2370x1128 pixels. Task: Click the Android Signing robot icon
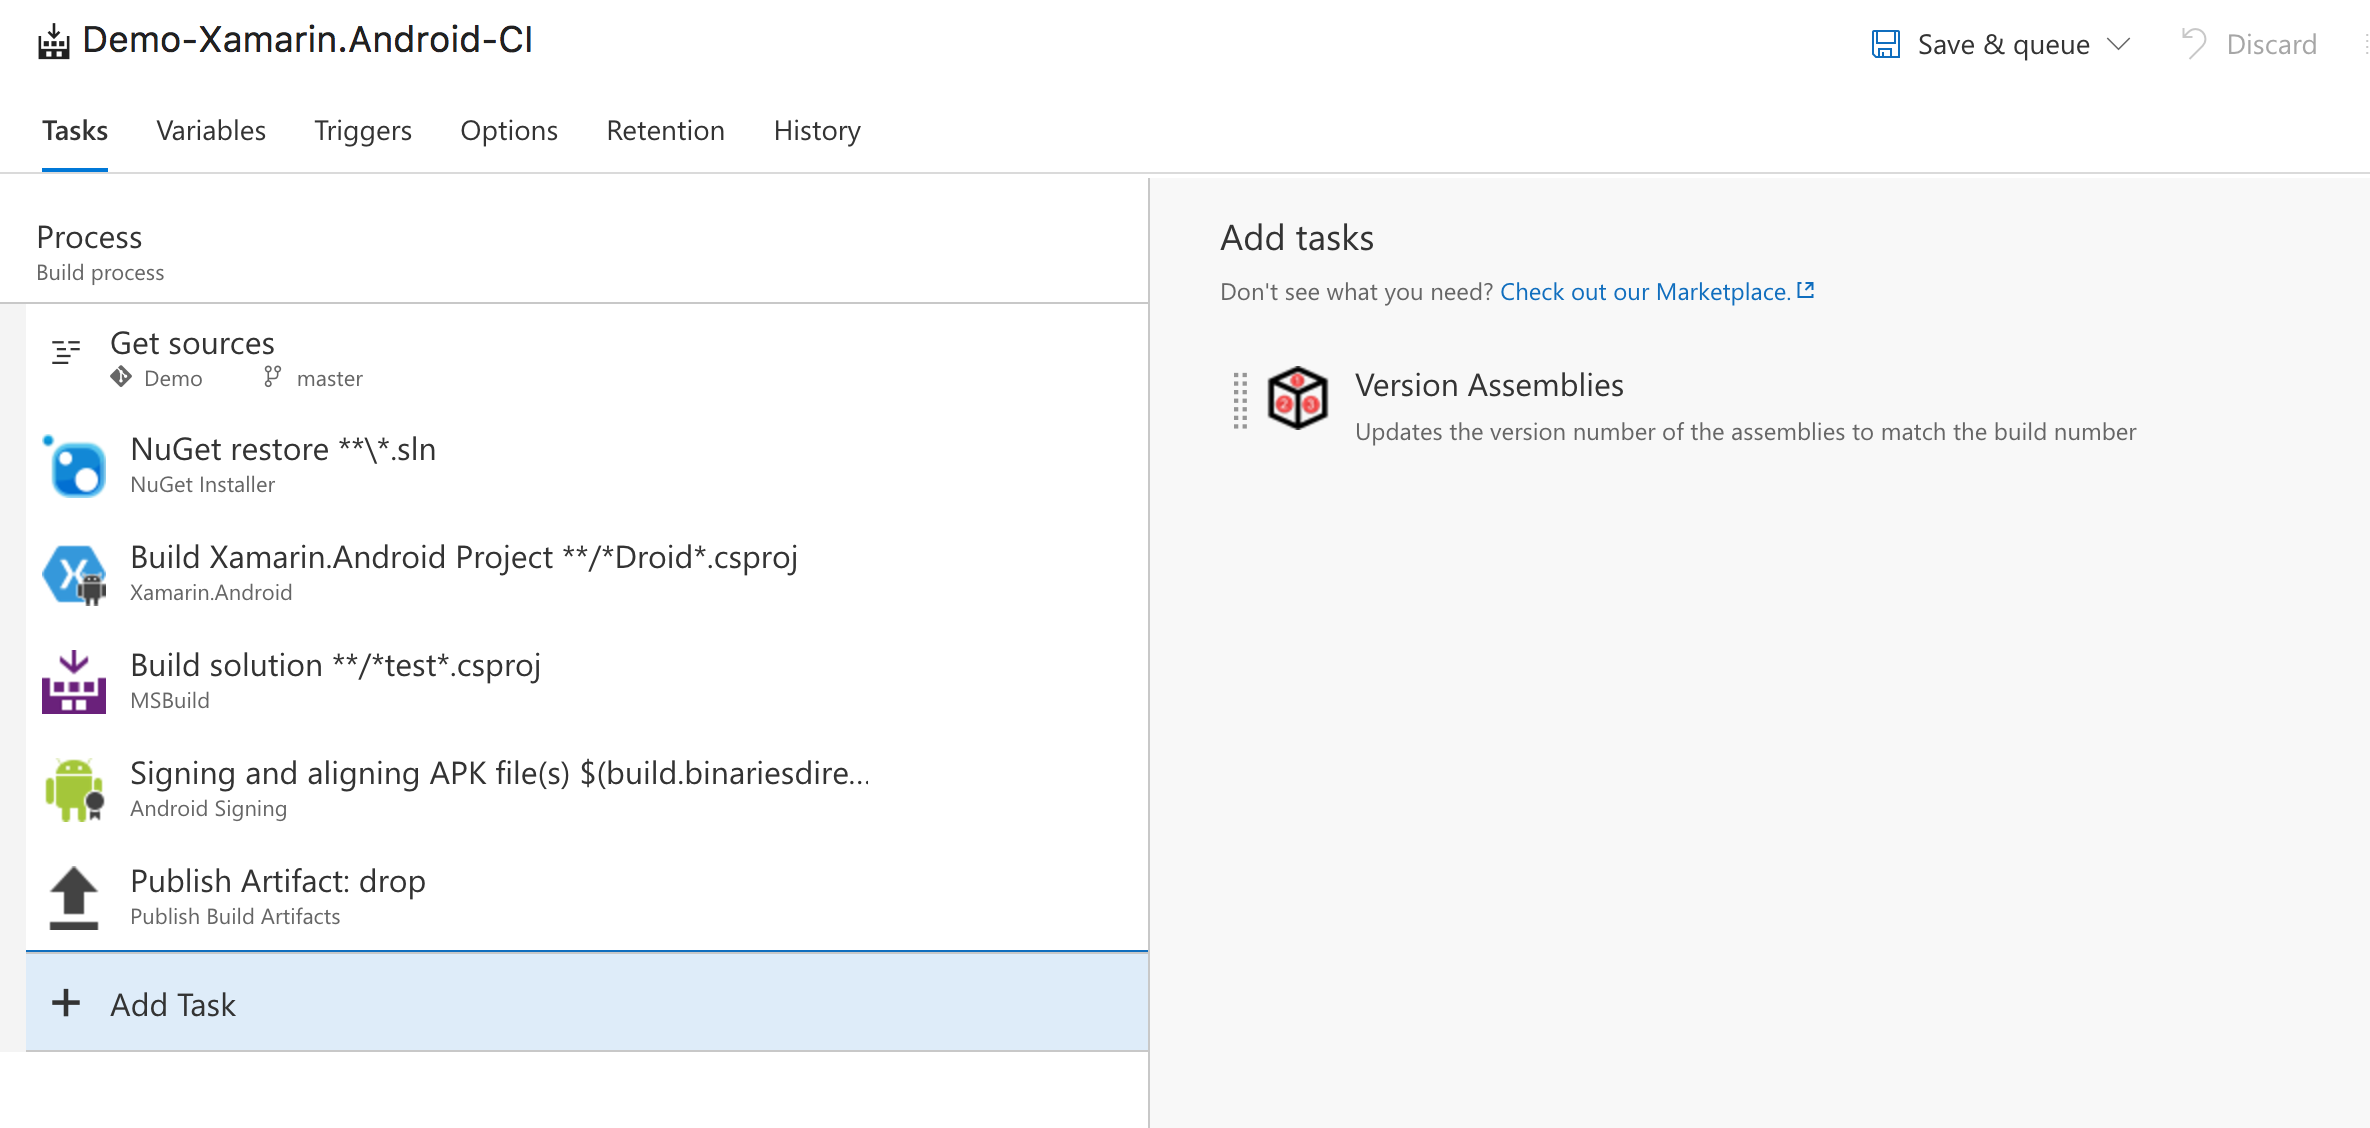(x=73, y=789)
